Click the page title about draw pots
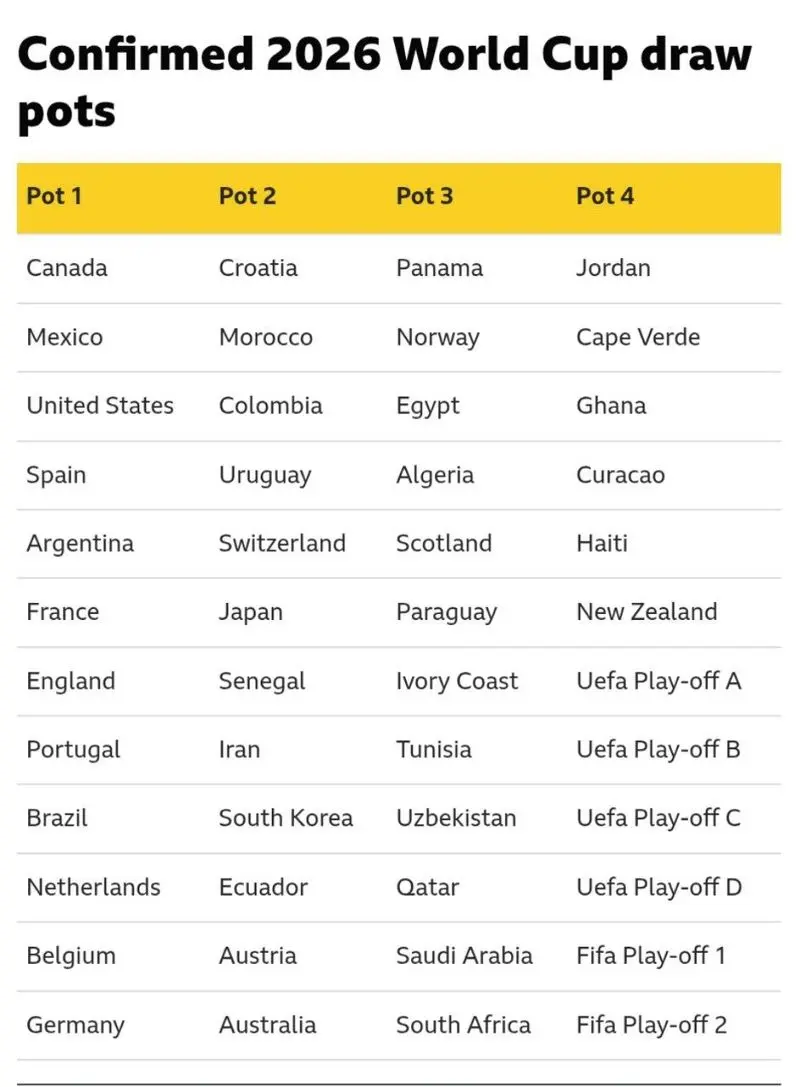The width and height of the screenshot is (800, 1087). pyautogui.click(x=384, y=82)
